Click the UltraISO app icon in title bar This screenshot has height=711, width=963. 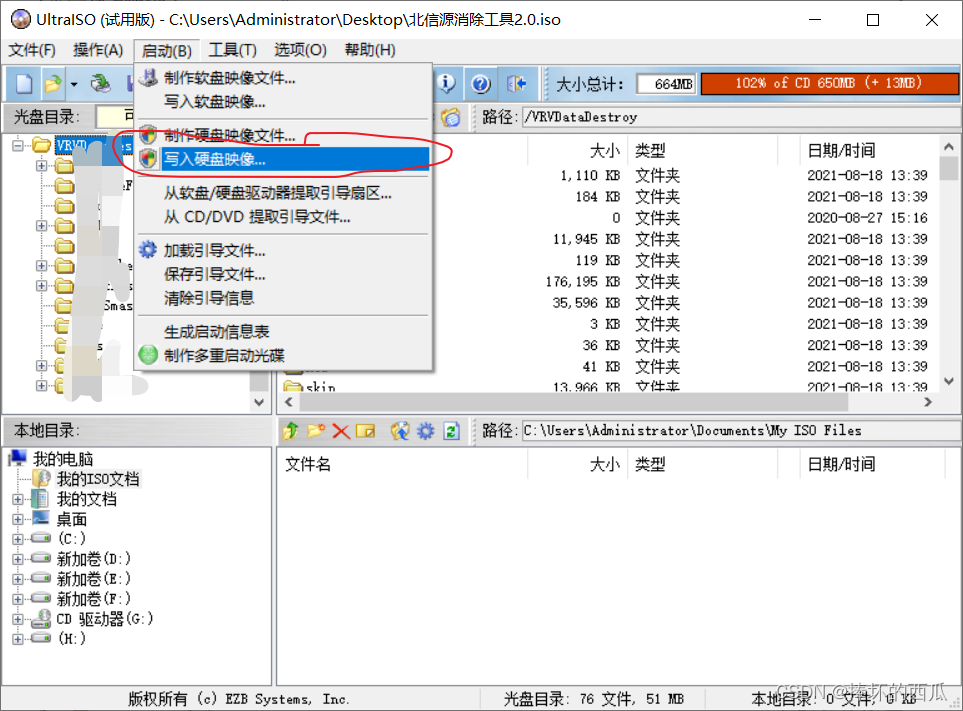(20, 20)
